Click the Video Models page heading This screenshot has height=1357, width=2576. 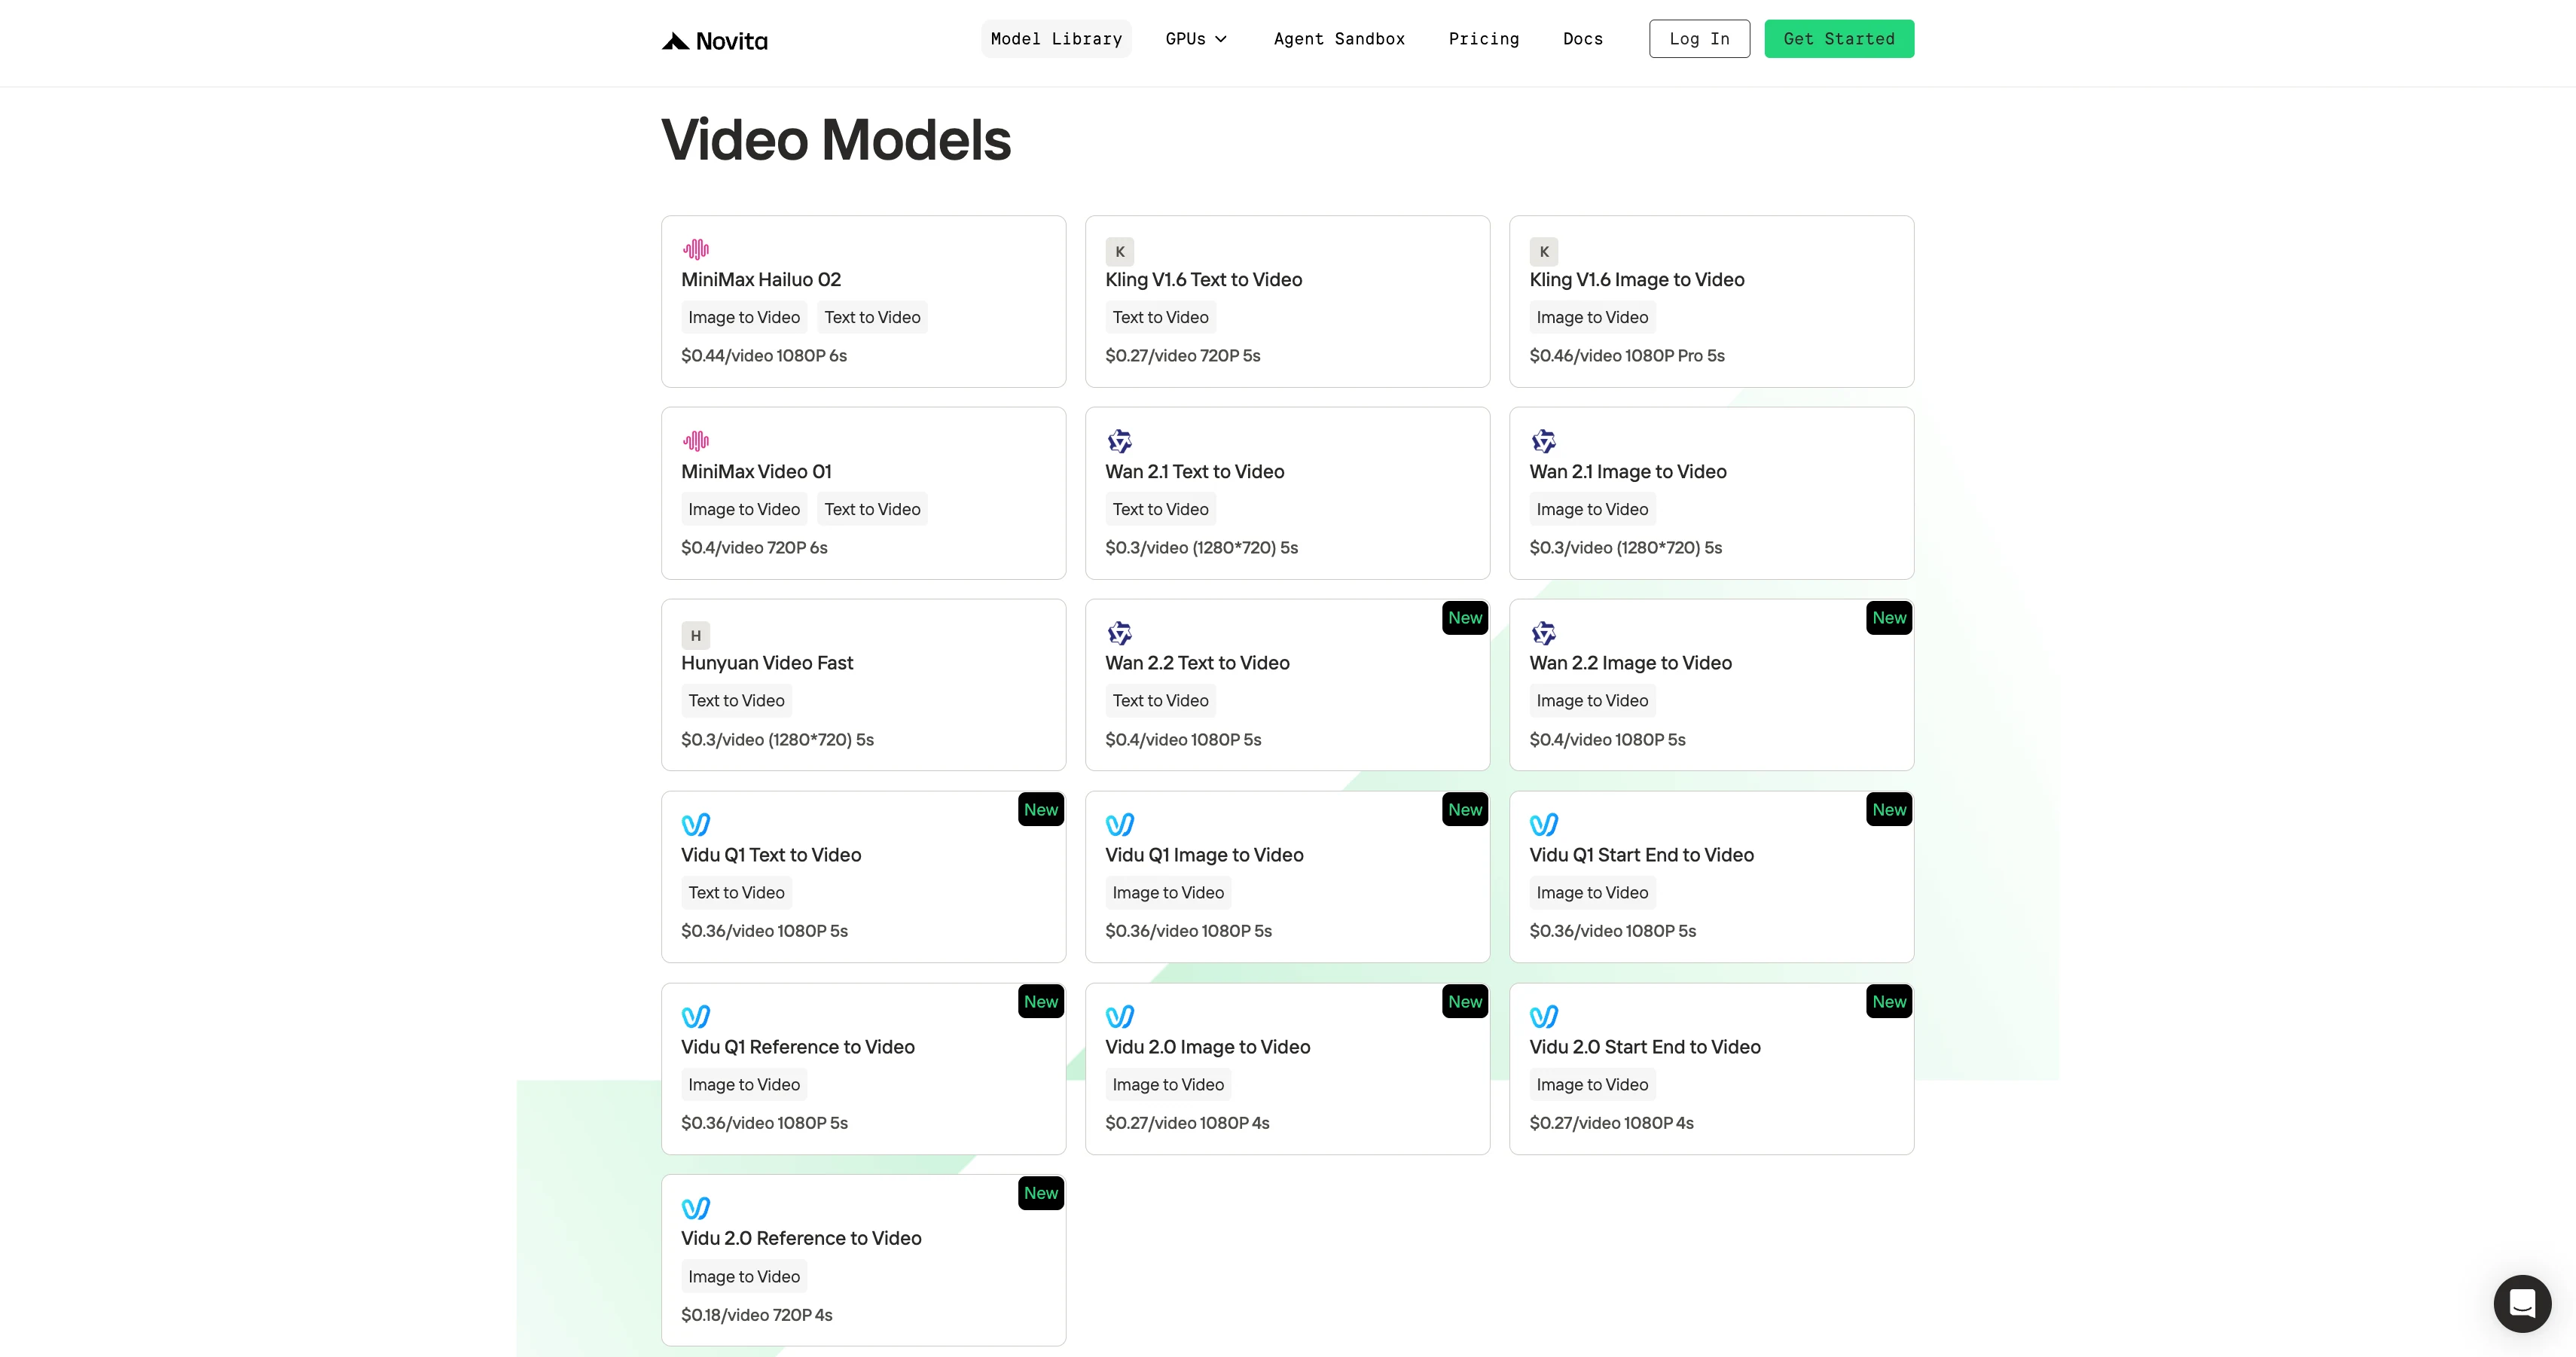point(836,140)
